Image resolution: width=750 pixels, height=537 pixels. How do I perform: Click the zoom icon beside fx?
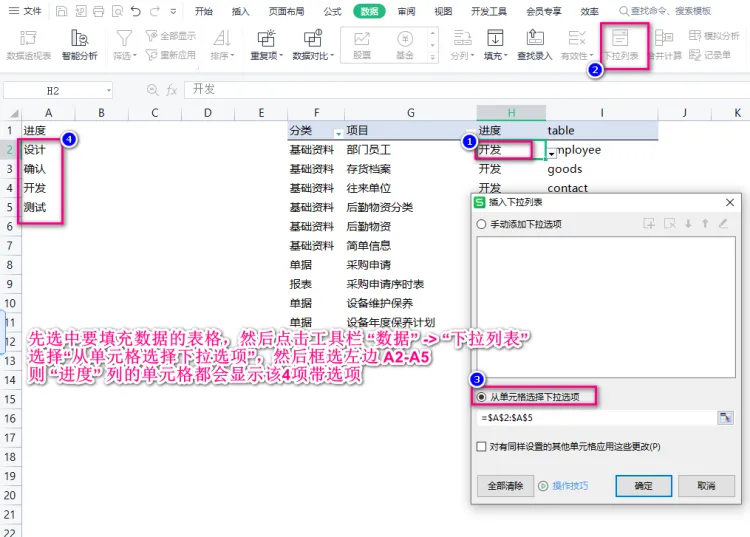point(153,90)
